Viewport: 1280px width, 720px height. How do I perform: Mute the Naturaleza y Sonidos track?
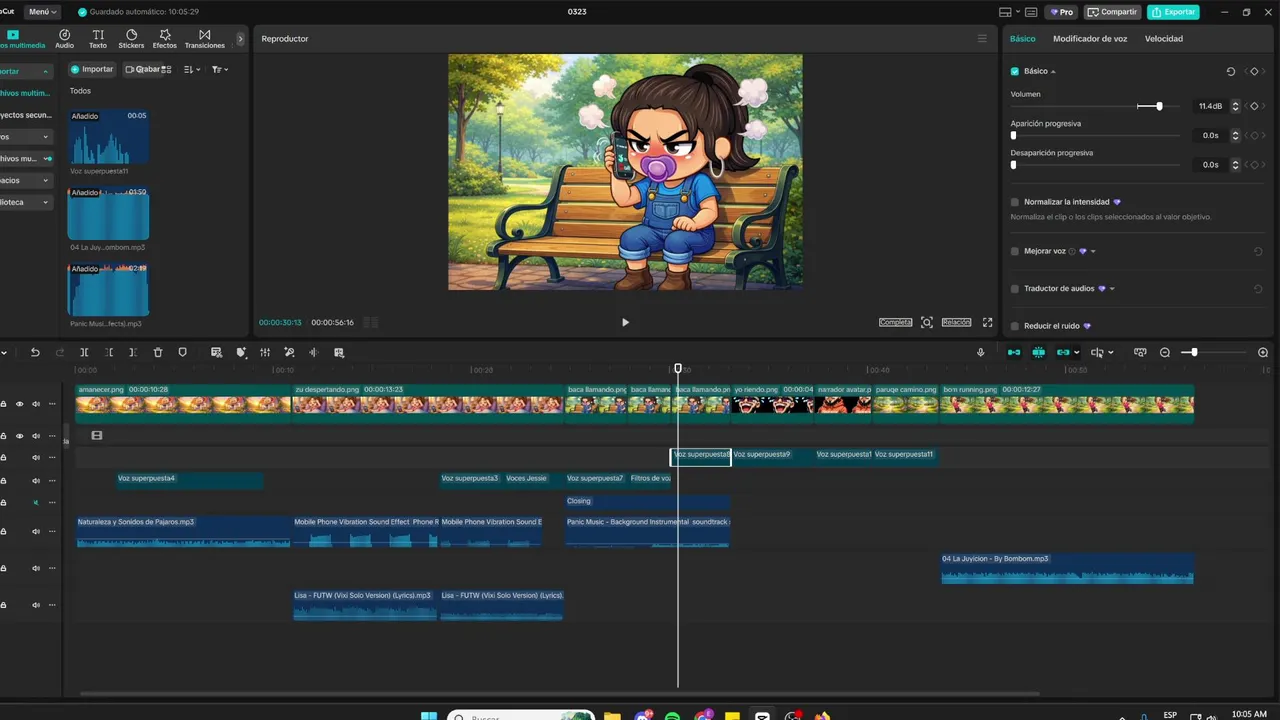pyautogui.click(x=36, y=531)
